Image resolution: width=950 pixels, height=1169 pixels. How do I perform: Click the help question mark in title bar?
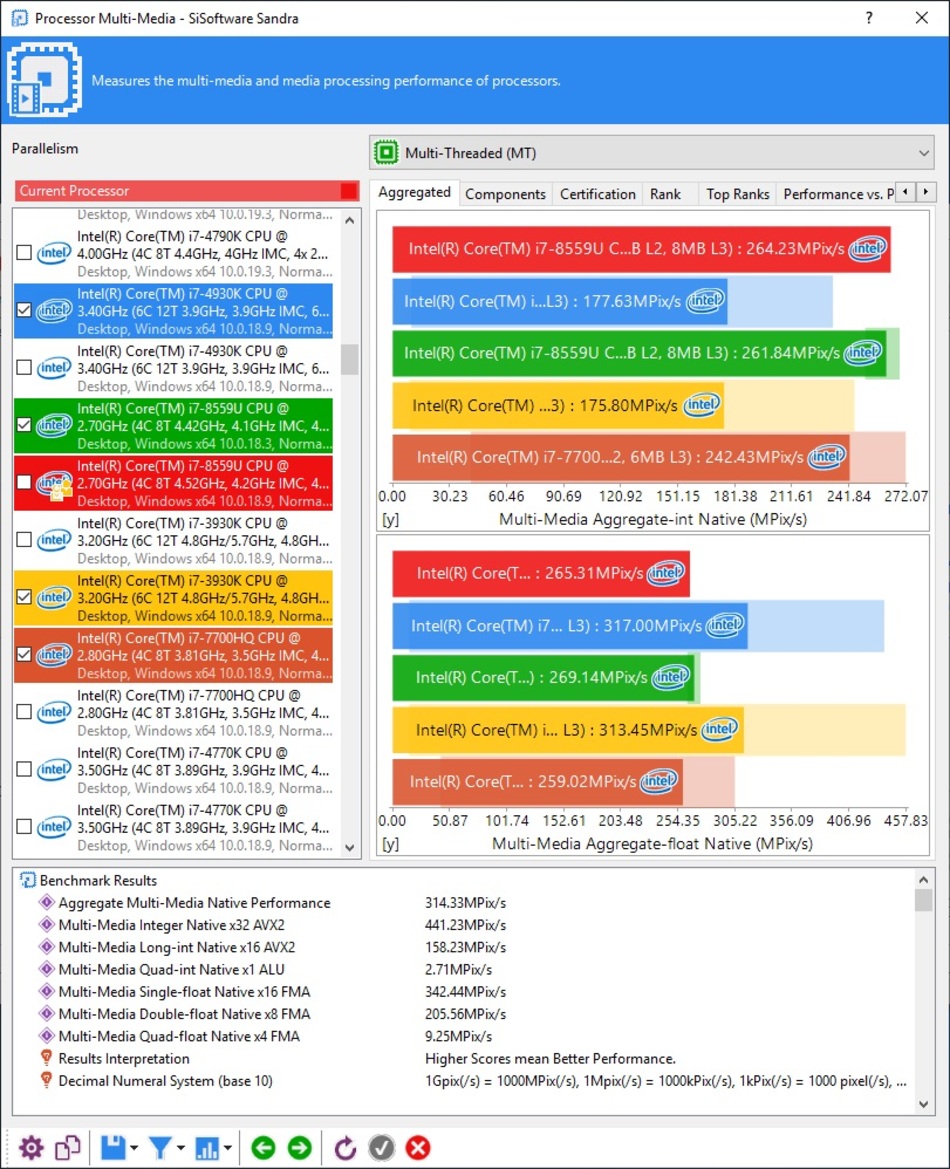click(869, 18)
